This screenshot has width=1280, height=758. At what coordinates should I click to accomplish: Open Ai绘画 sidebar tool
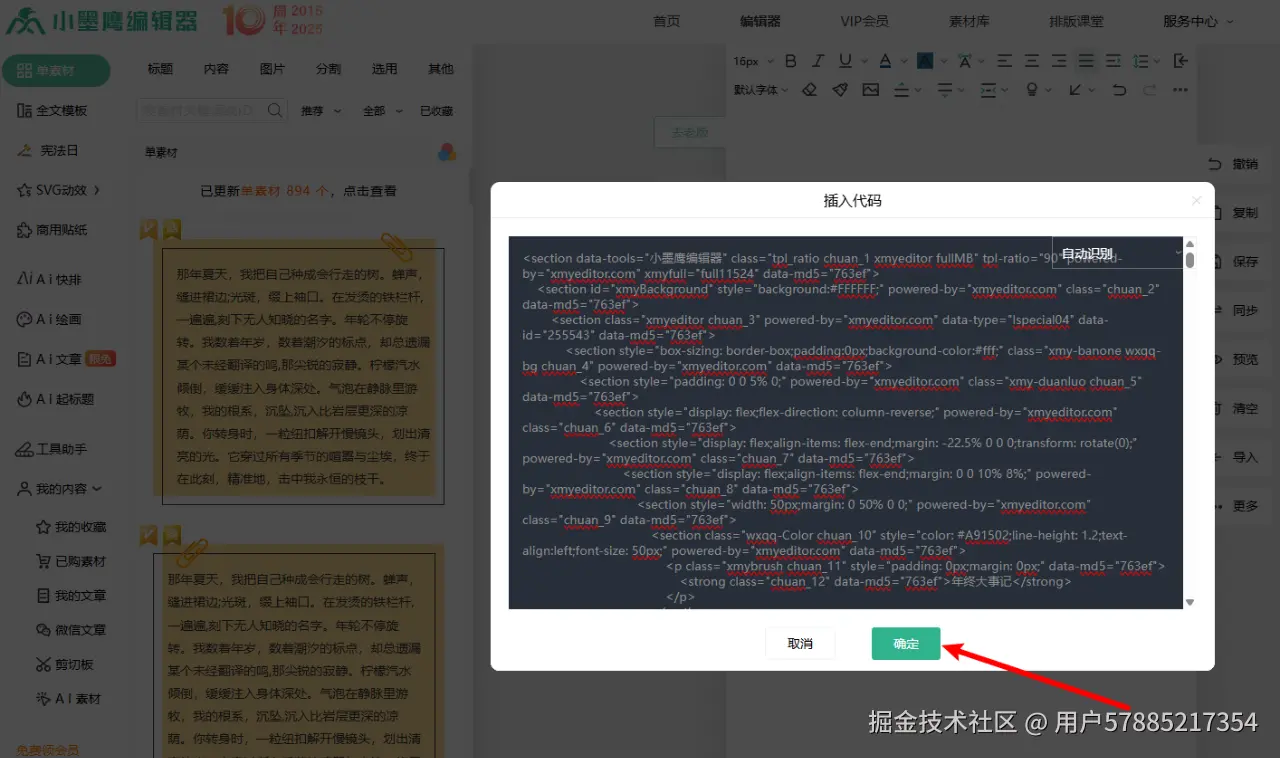(x=49, y=319)
